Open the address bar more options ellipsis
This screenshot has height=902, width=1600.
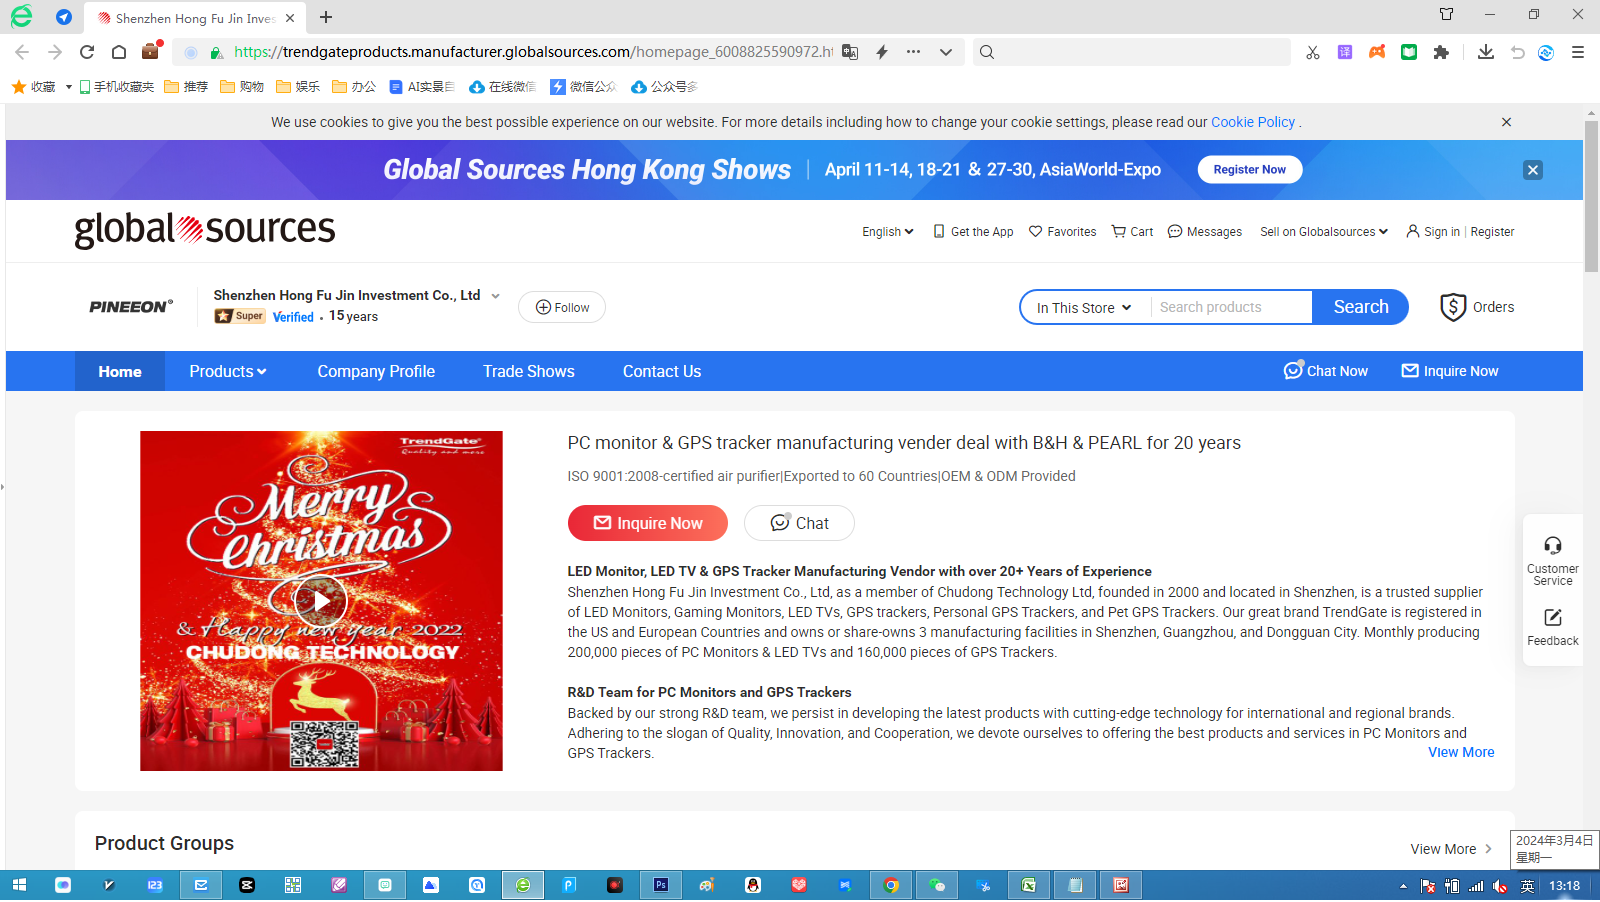click(x=913, y=52)
